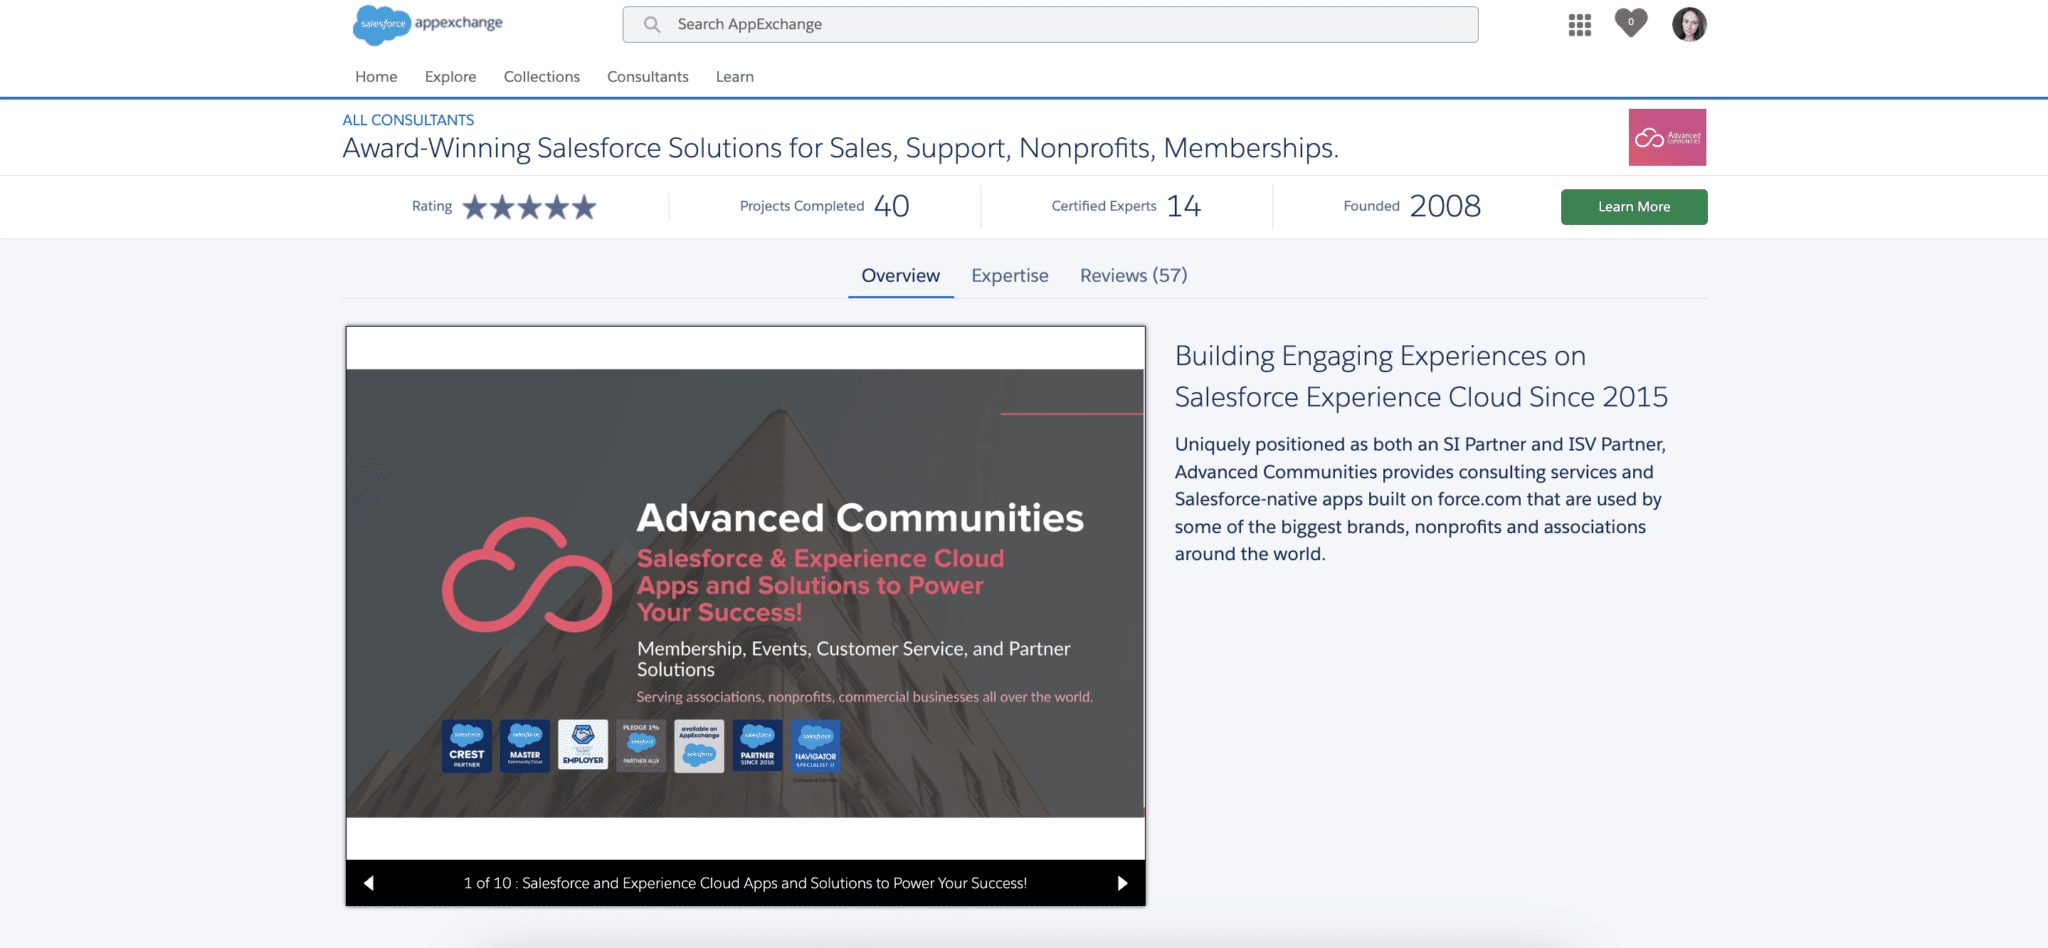Open the app launcher grid icon

click(1580, 24)
